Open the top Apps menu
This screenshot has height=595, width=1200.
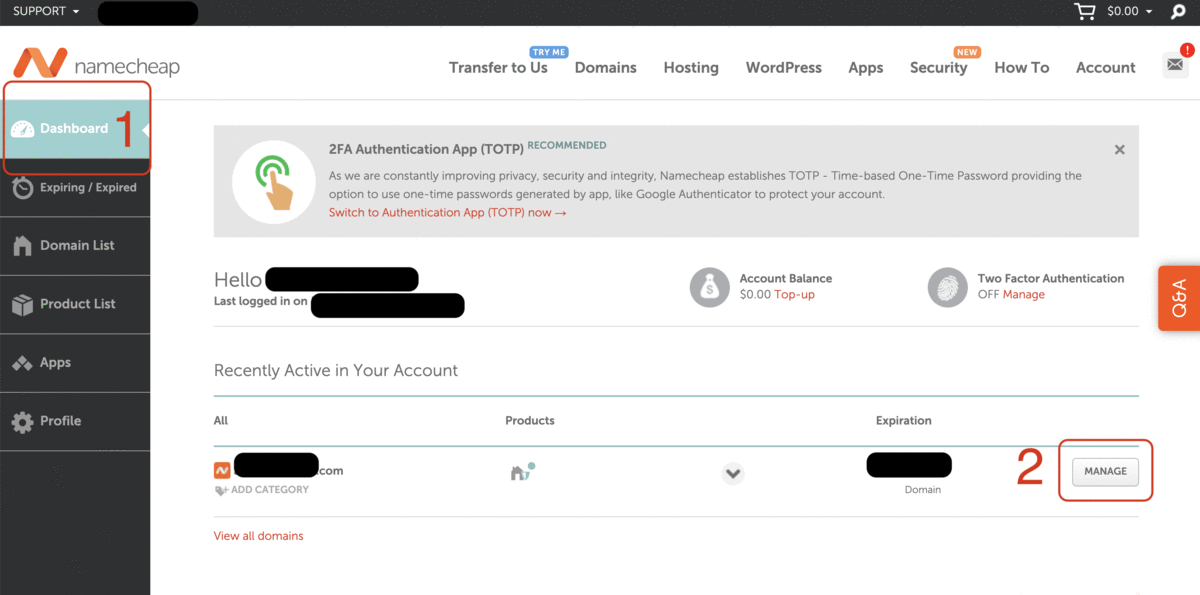[x=866, y=67]
